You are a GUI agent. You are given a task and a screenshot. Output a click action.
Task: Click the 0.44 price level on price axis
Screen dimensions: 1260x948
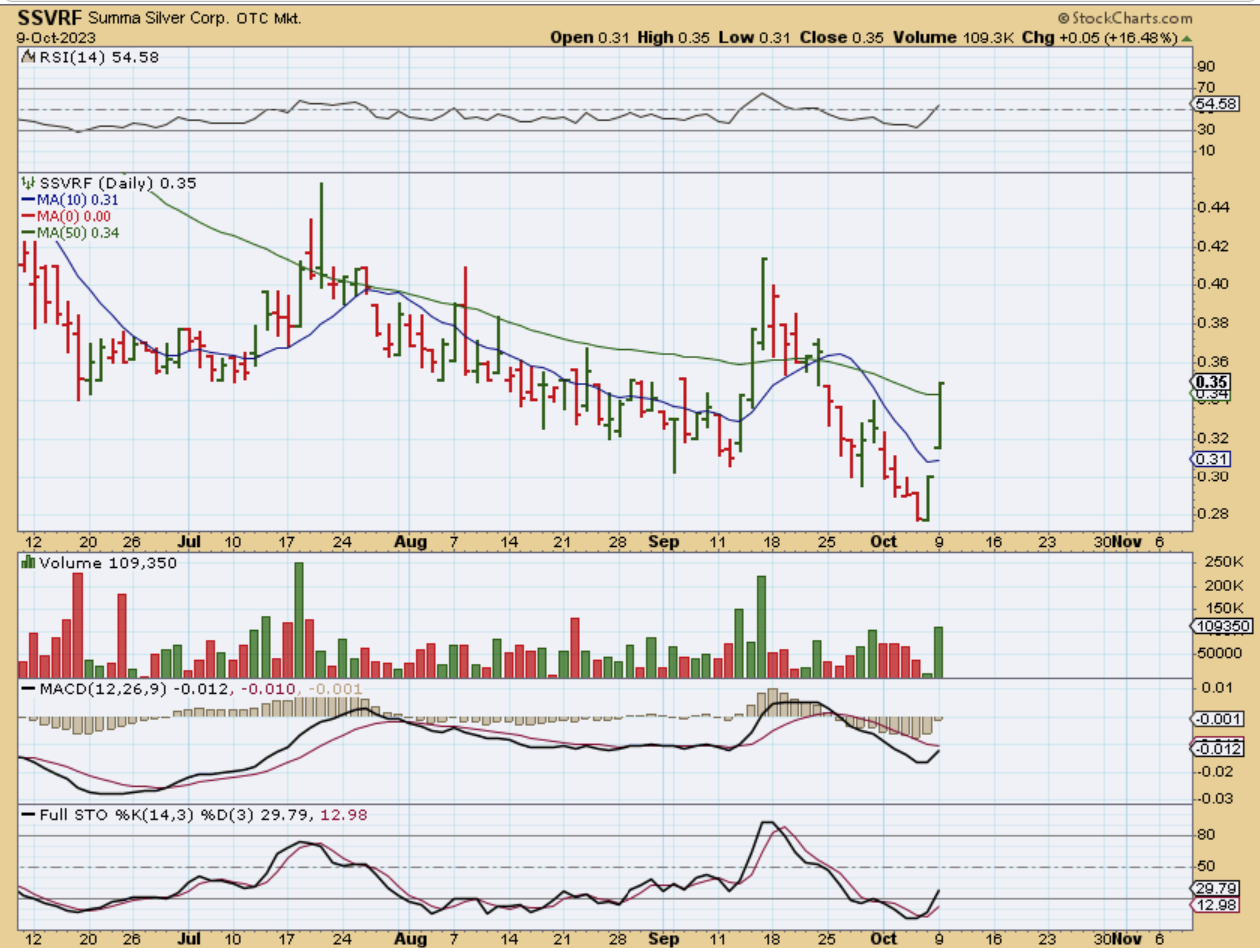(1212, 208)
